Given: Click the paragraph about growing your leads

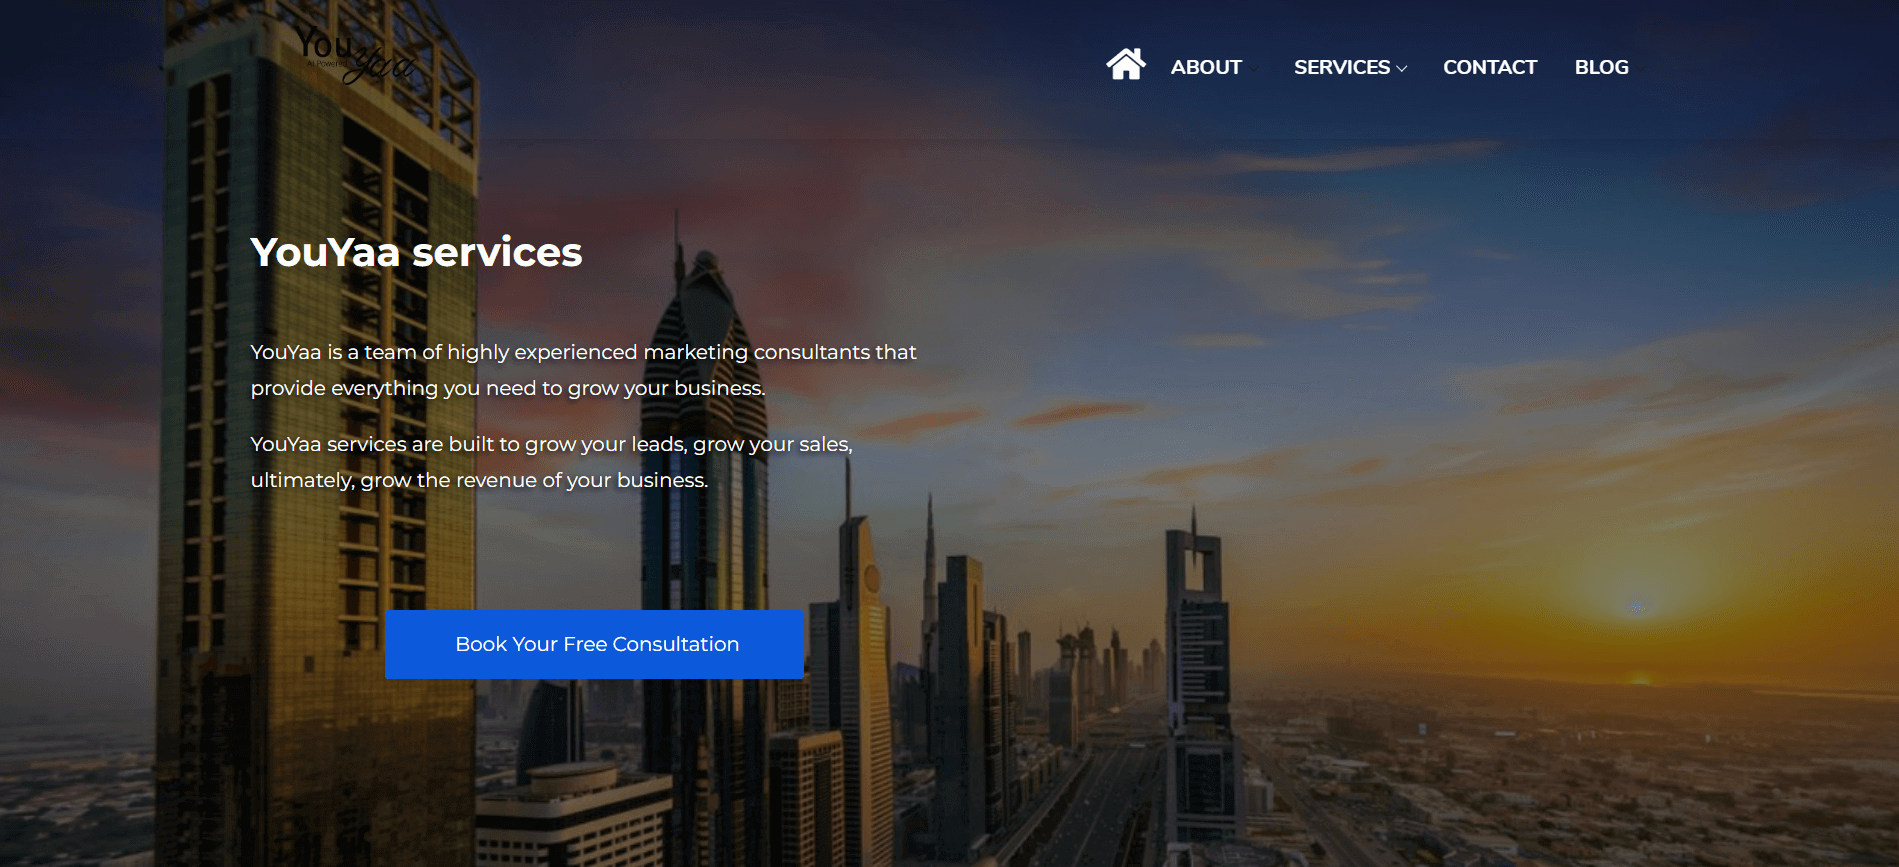Looking at the screenshot, I should 551,462.
